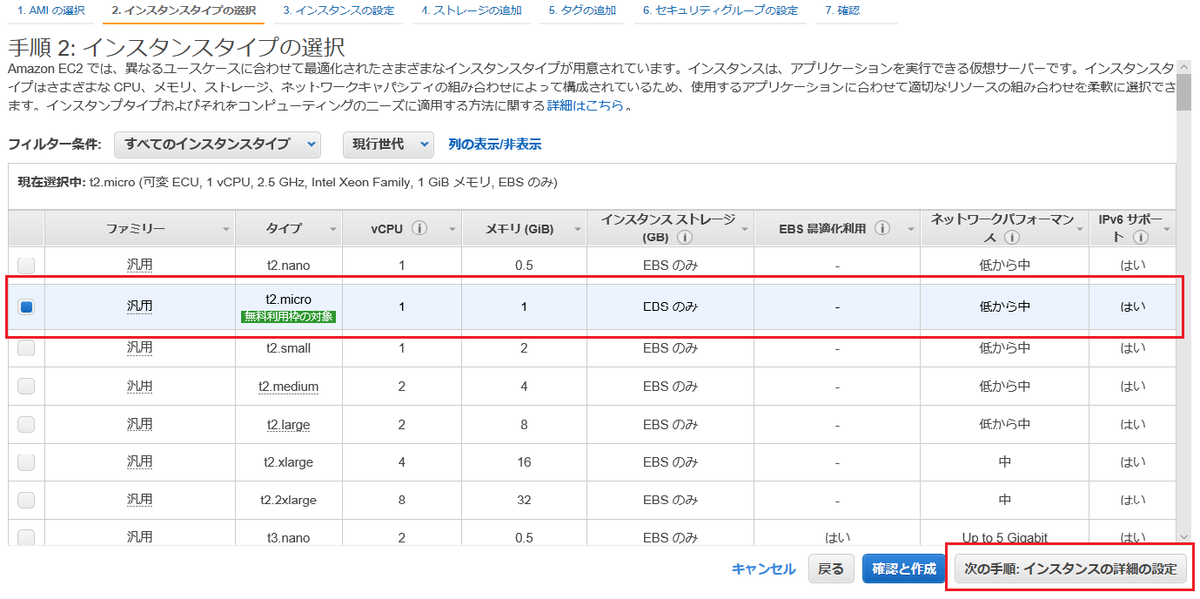Click IPv6 support info icon

point(1140,238)
